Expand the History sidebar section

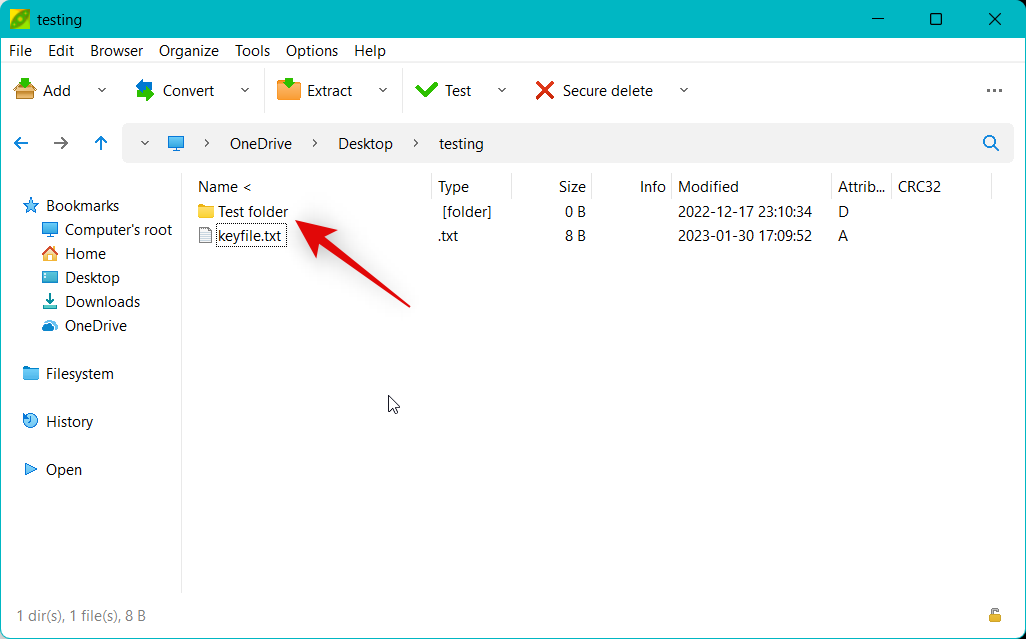pos(69,422)
